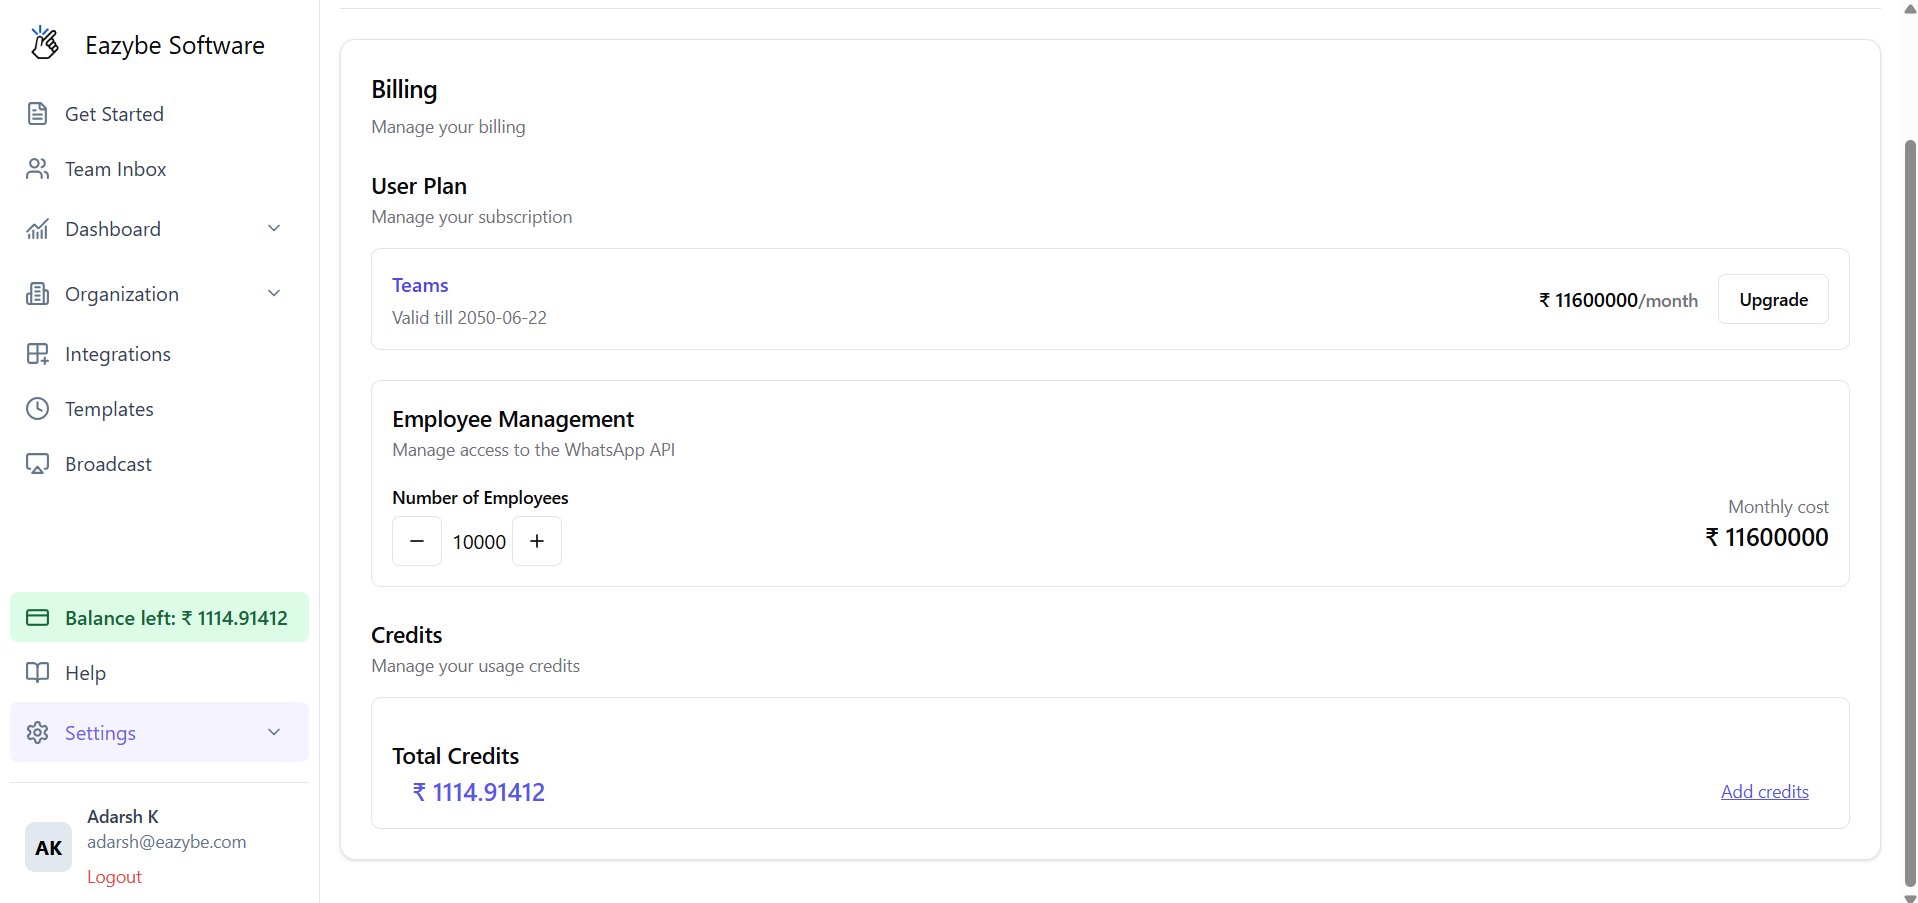Upgrade the Teams plan
Viewport: 1918px width, 903px height.
coord(1773,299)
